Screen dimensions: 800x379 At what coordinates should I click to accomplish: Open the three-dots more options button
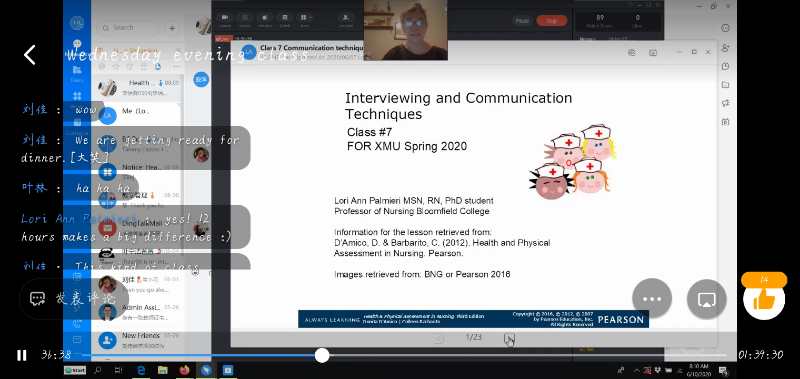652,299
